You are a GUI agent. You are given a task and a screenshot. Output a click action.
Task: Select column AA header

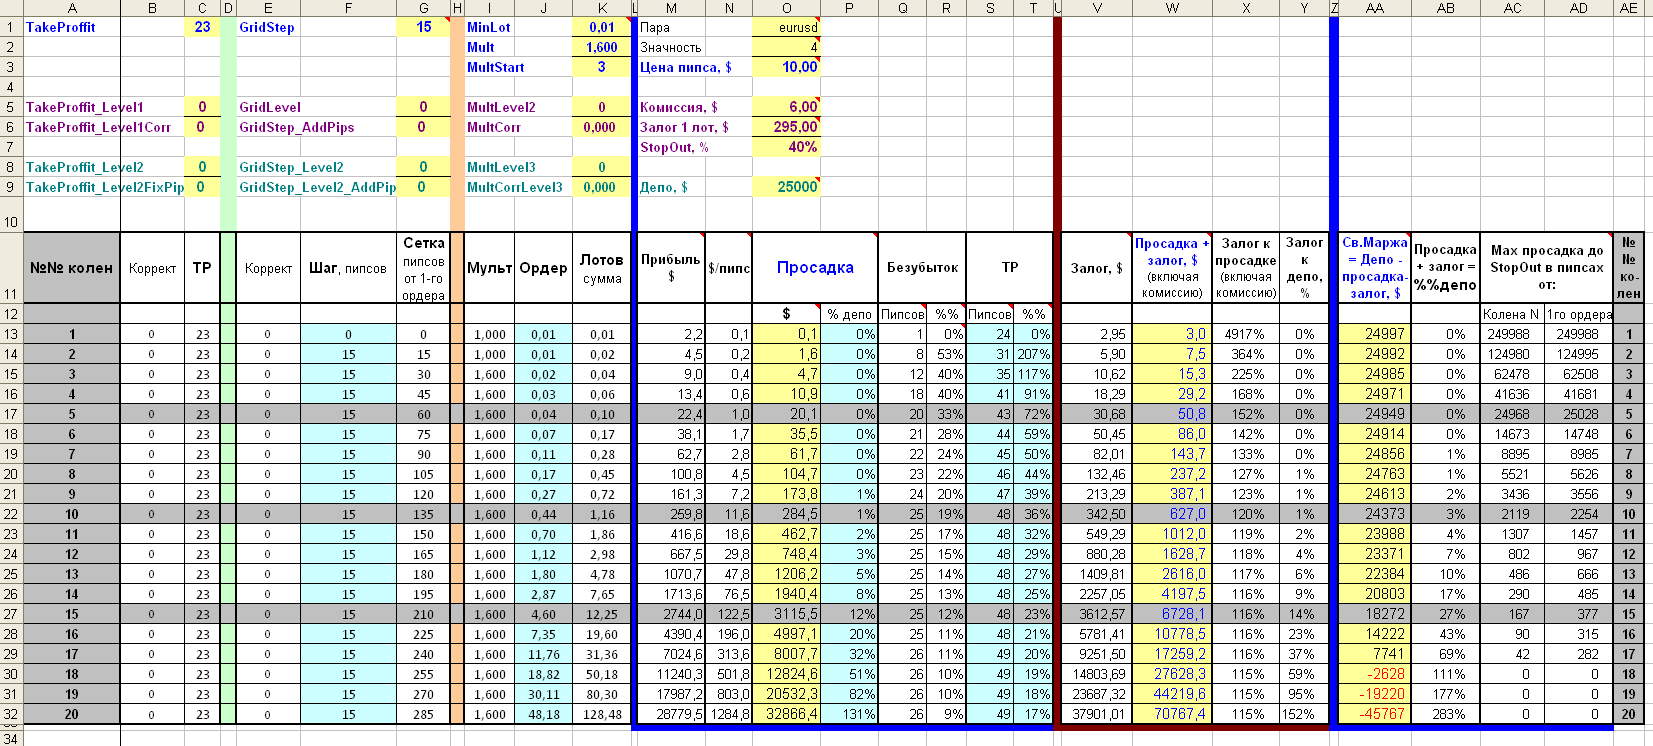(1375, 8)
